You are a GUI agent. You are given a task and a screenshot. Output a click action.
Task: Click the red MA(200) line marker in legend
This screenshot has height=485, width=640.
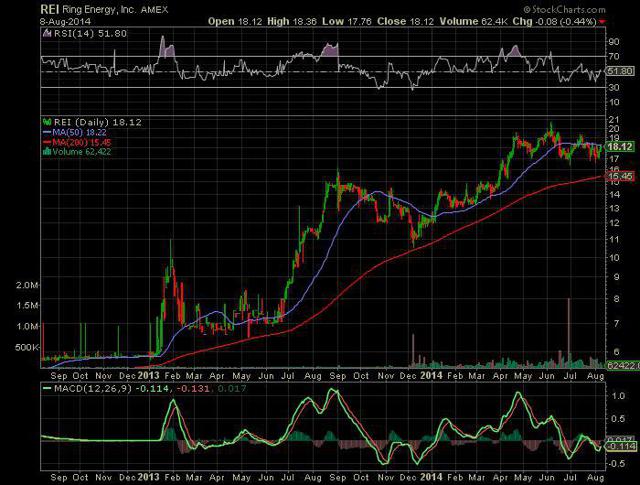[x=47, y=142]
